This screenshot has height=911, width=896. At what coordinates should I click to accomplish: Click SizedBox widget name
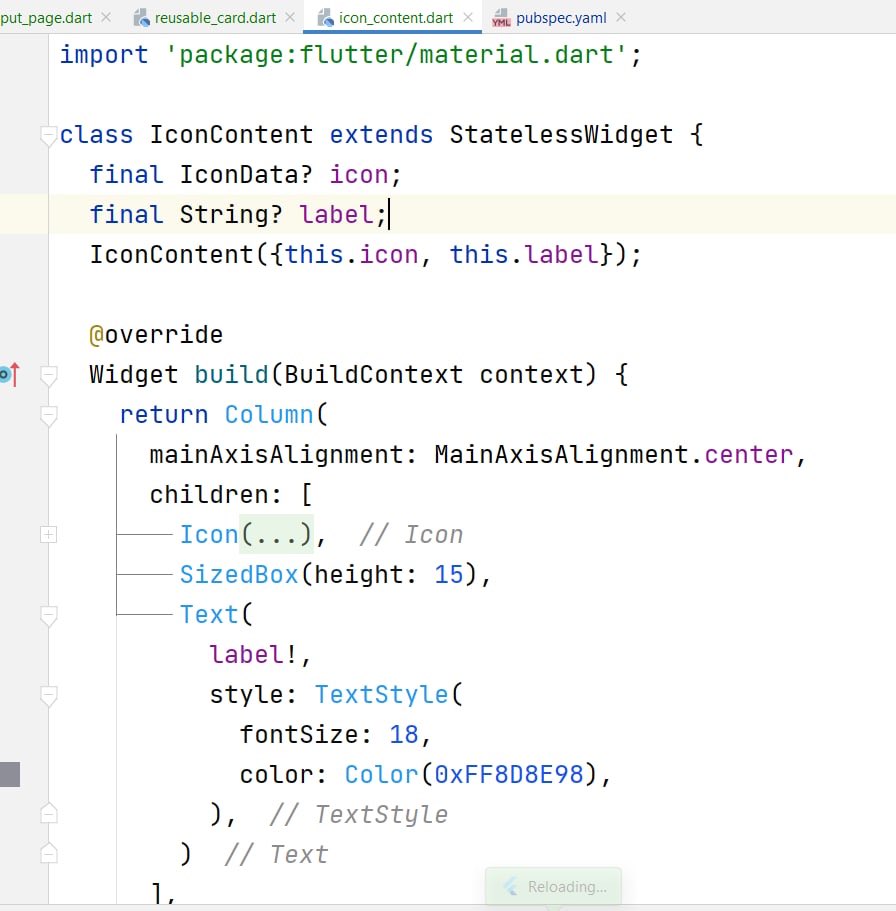pyautogui.click(x=239, y=575)
